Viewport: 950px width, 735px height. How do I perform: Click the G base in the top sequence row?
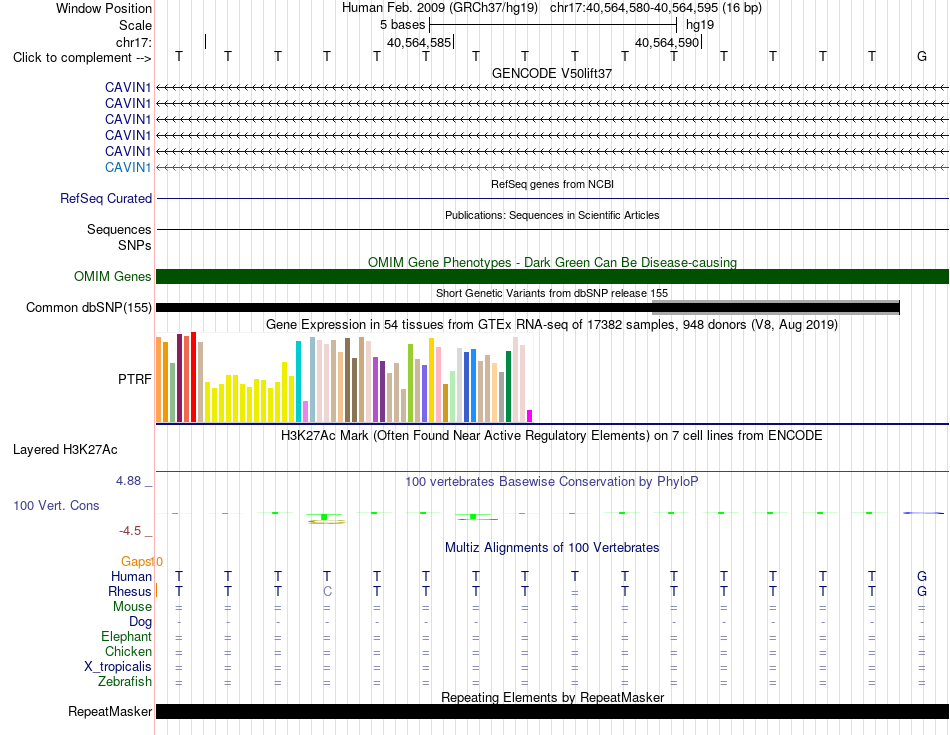922,56
